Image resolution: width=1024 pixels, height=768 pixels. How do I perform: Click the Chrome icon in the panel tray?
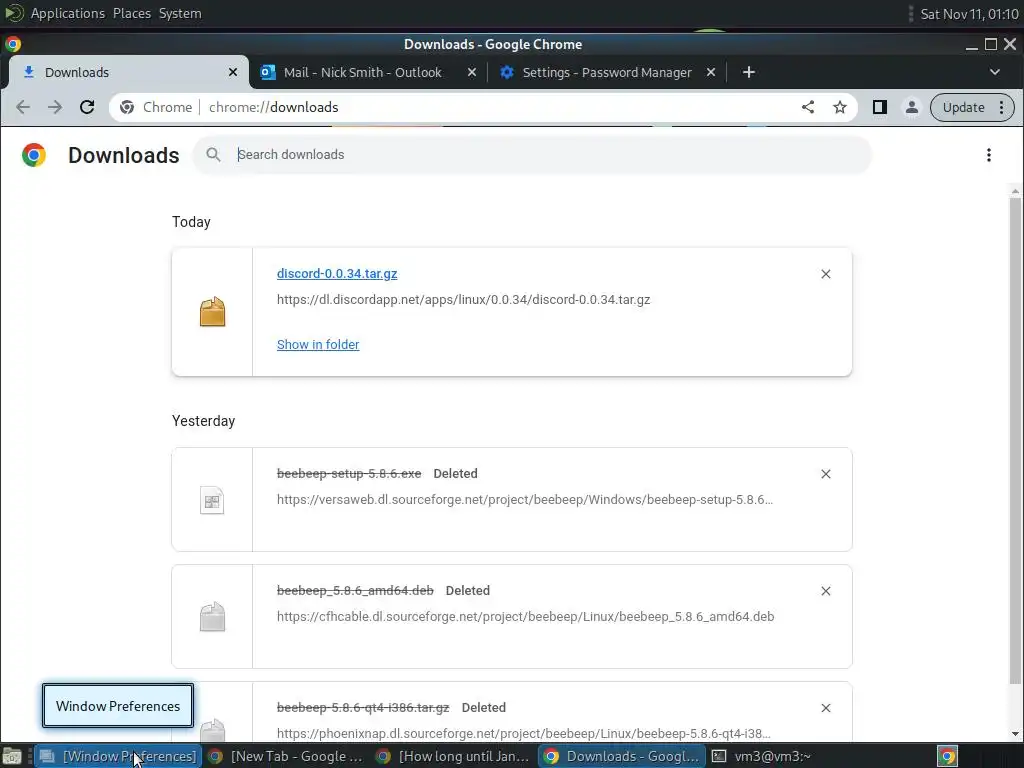948,756
